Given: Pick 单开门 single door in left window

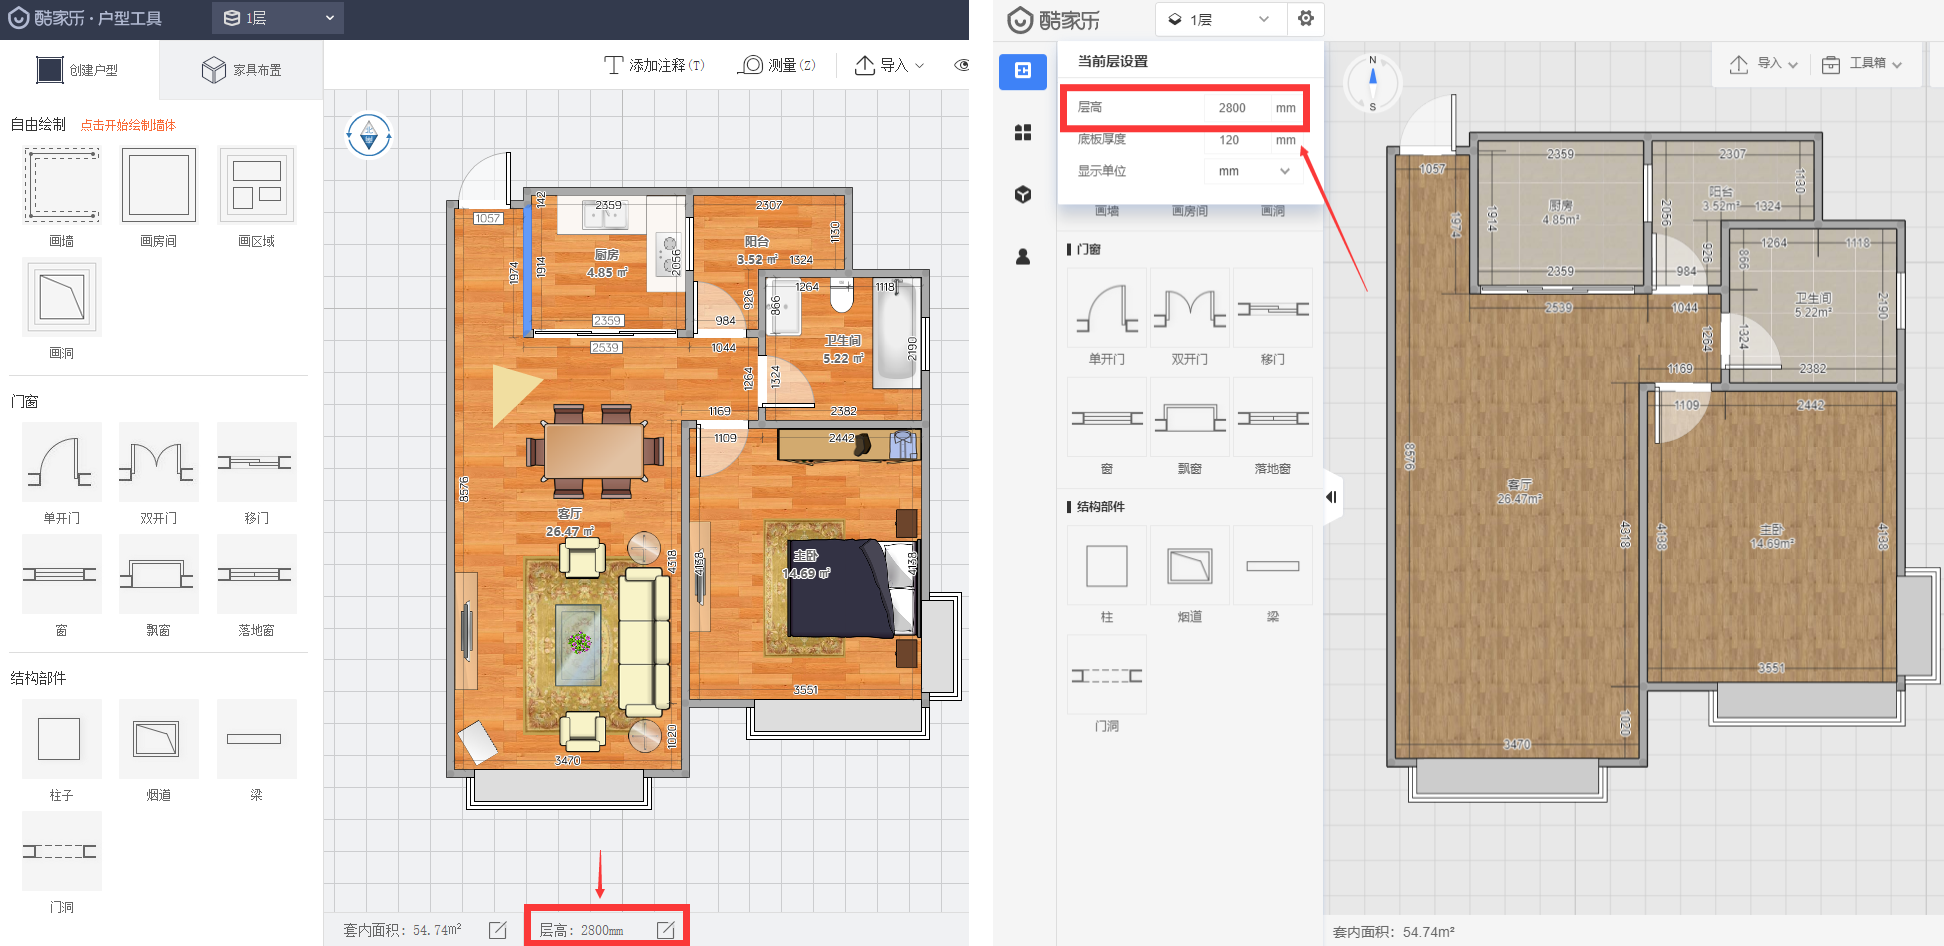Looking at the screenshot, I should [x=62, y=462].
